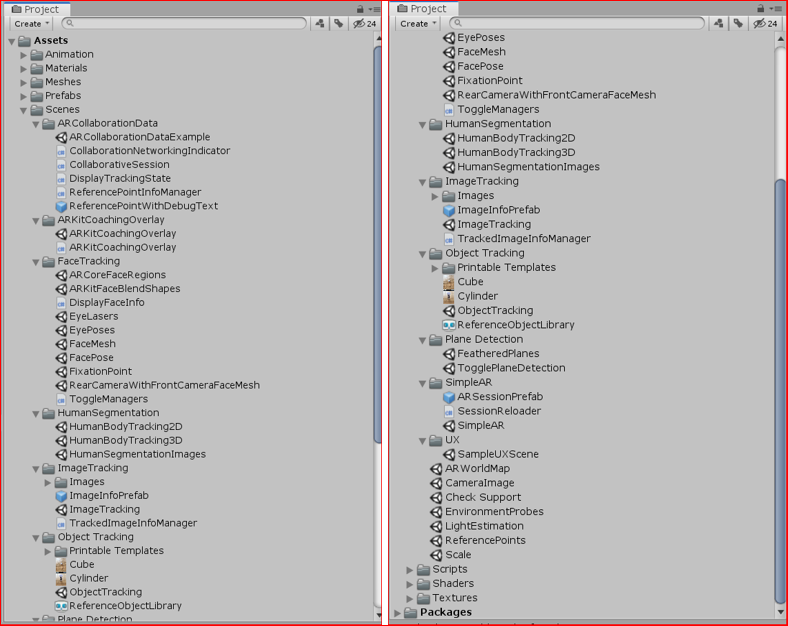Collapse FaceTracking folder in left panel
Image resolution: width=788 pixels, height=626 pixels.
tap(36, 262)
